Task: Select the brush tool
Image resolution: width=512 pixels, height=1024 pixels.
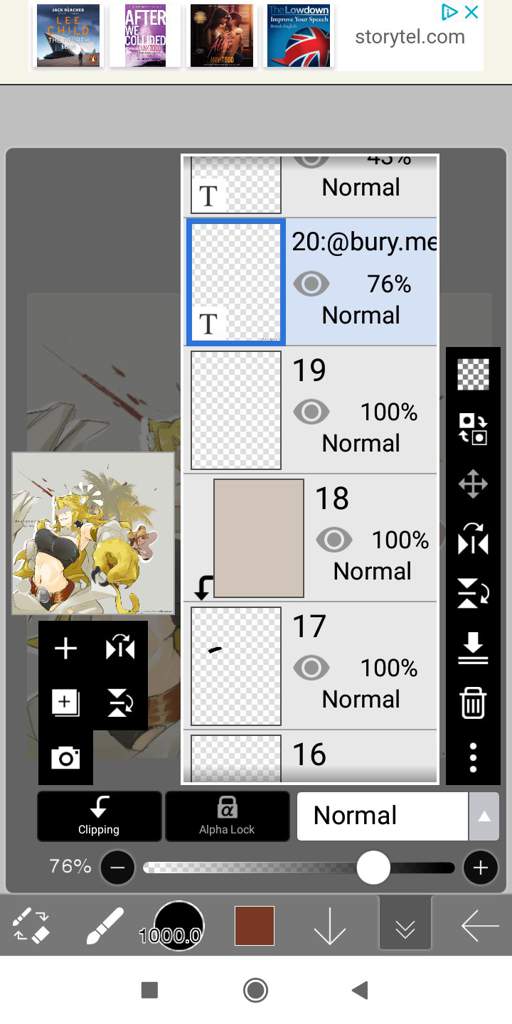Action: pos(105,925)
